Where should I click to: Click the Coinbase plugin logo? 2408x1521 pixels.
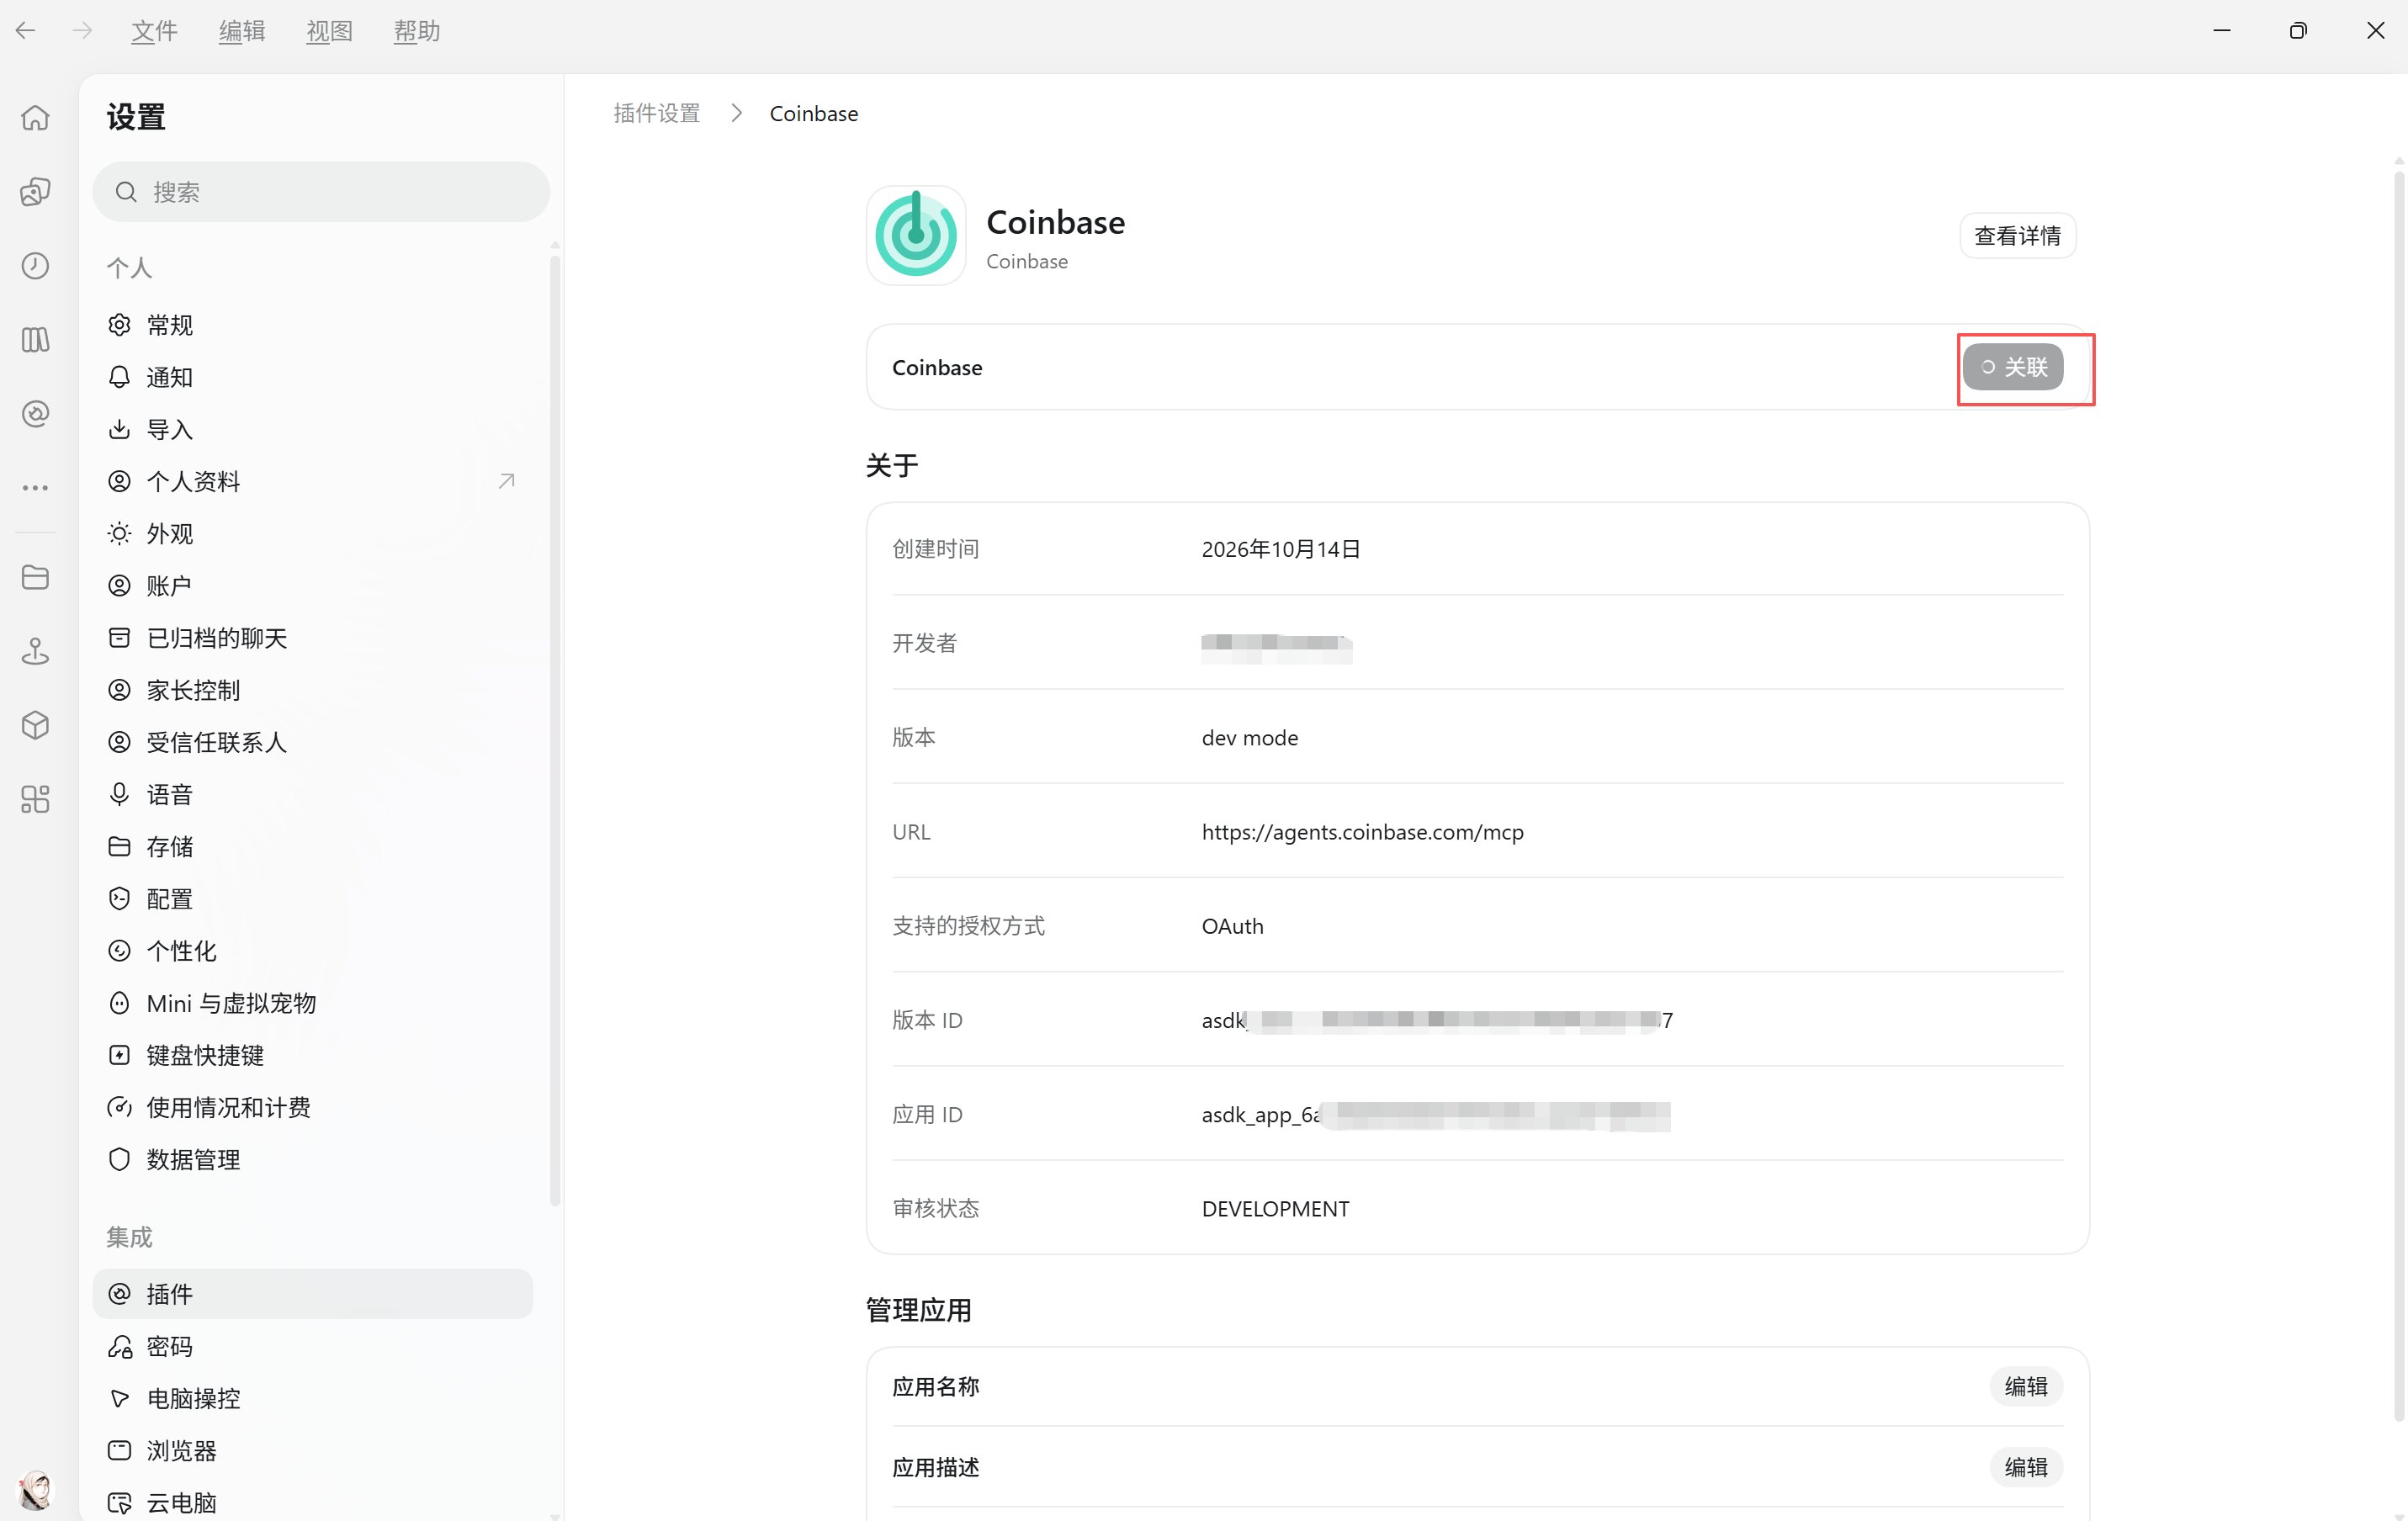pyautogui.click(x=916, y=235)
